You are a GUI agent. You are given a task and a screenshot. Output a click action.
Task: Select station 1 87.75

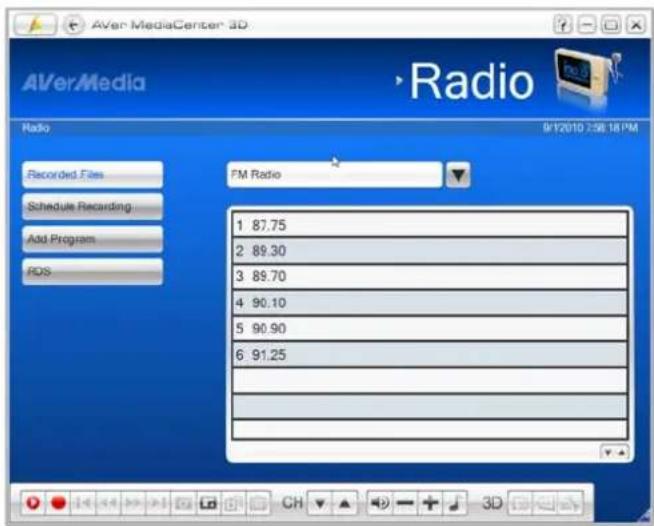click(x=430, y=225)
